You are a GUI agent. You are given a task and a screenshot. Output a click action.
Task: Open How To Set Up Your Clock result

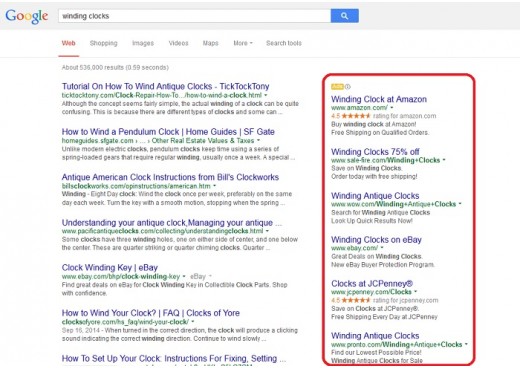point(174,358)
